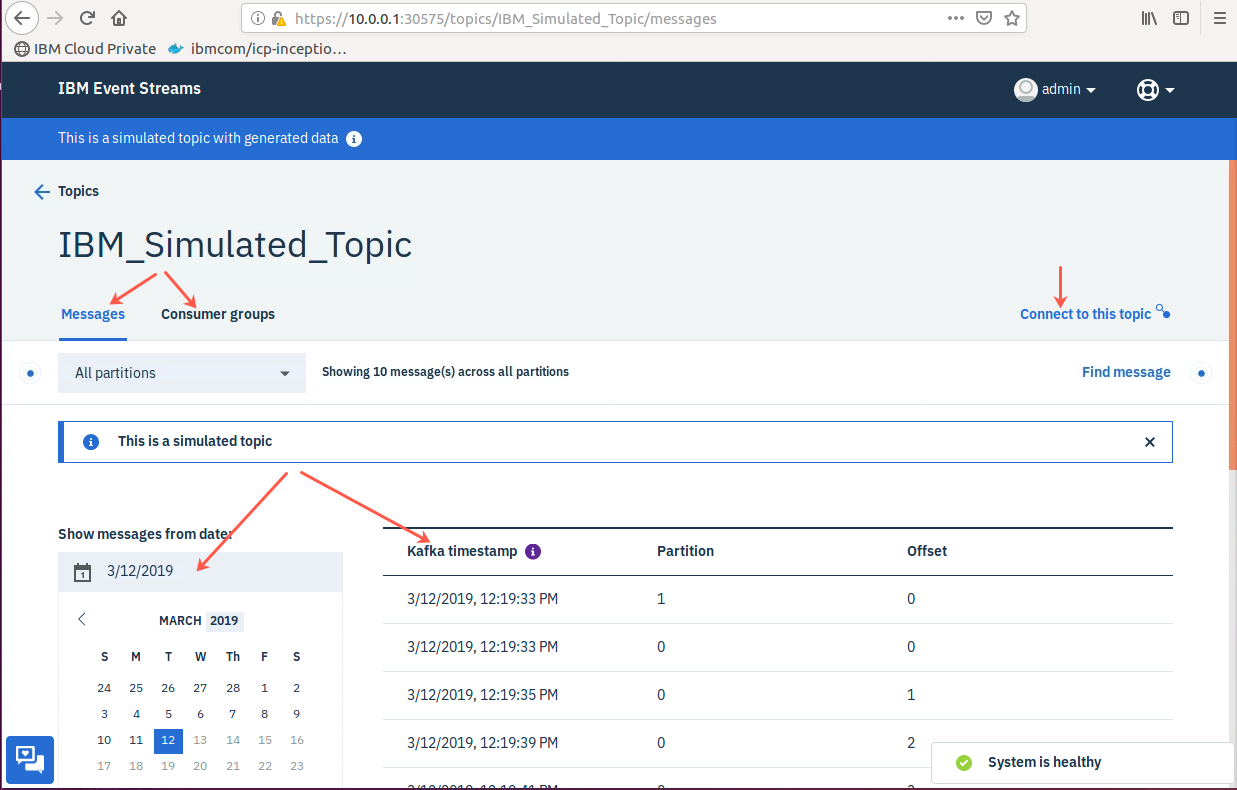Select March 12 in the calendar
This screenshot has width=1237, height=790.
(168, 740)
